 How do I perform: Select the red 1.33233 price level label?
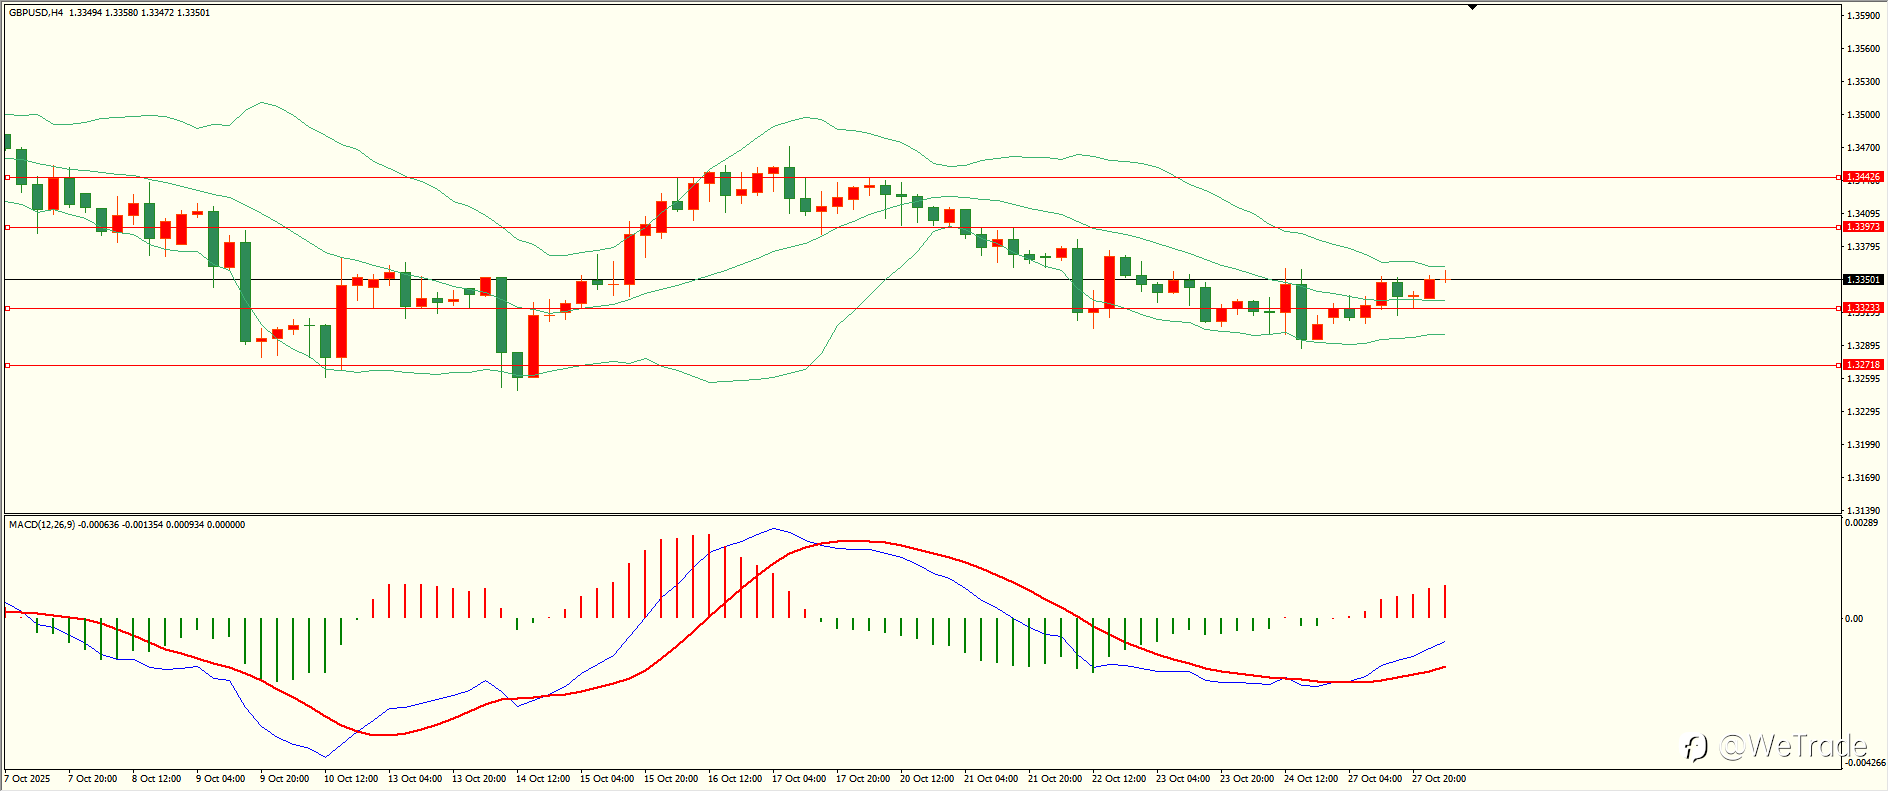tap(1863, 308)
